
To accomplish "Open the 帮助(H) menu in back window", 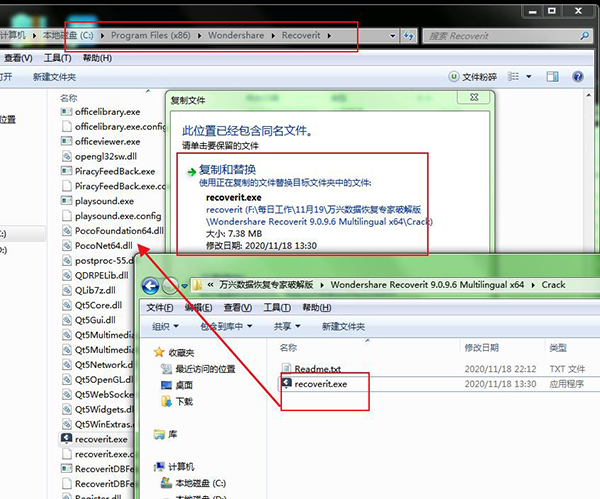I will (98, 58).
